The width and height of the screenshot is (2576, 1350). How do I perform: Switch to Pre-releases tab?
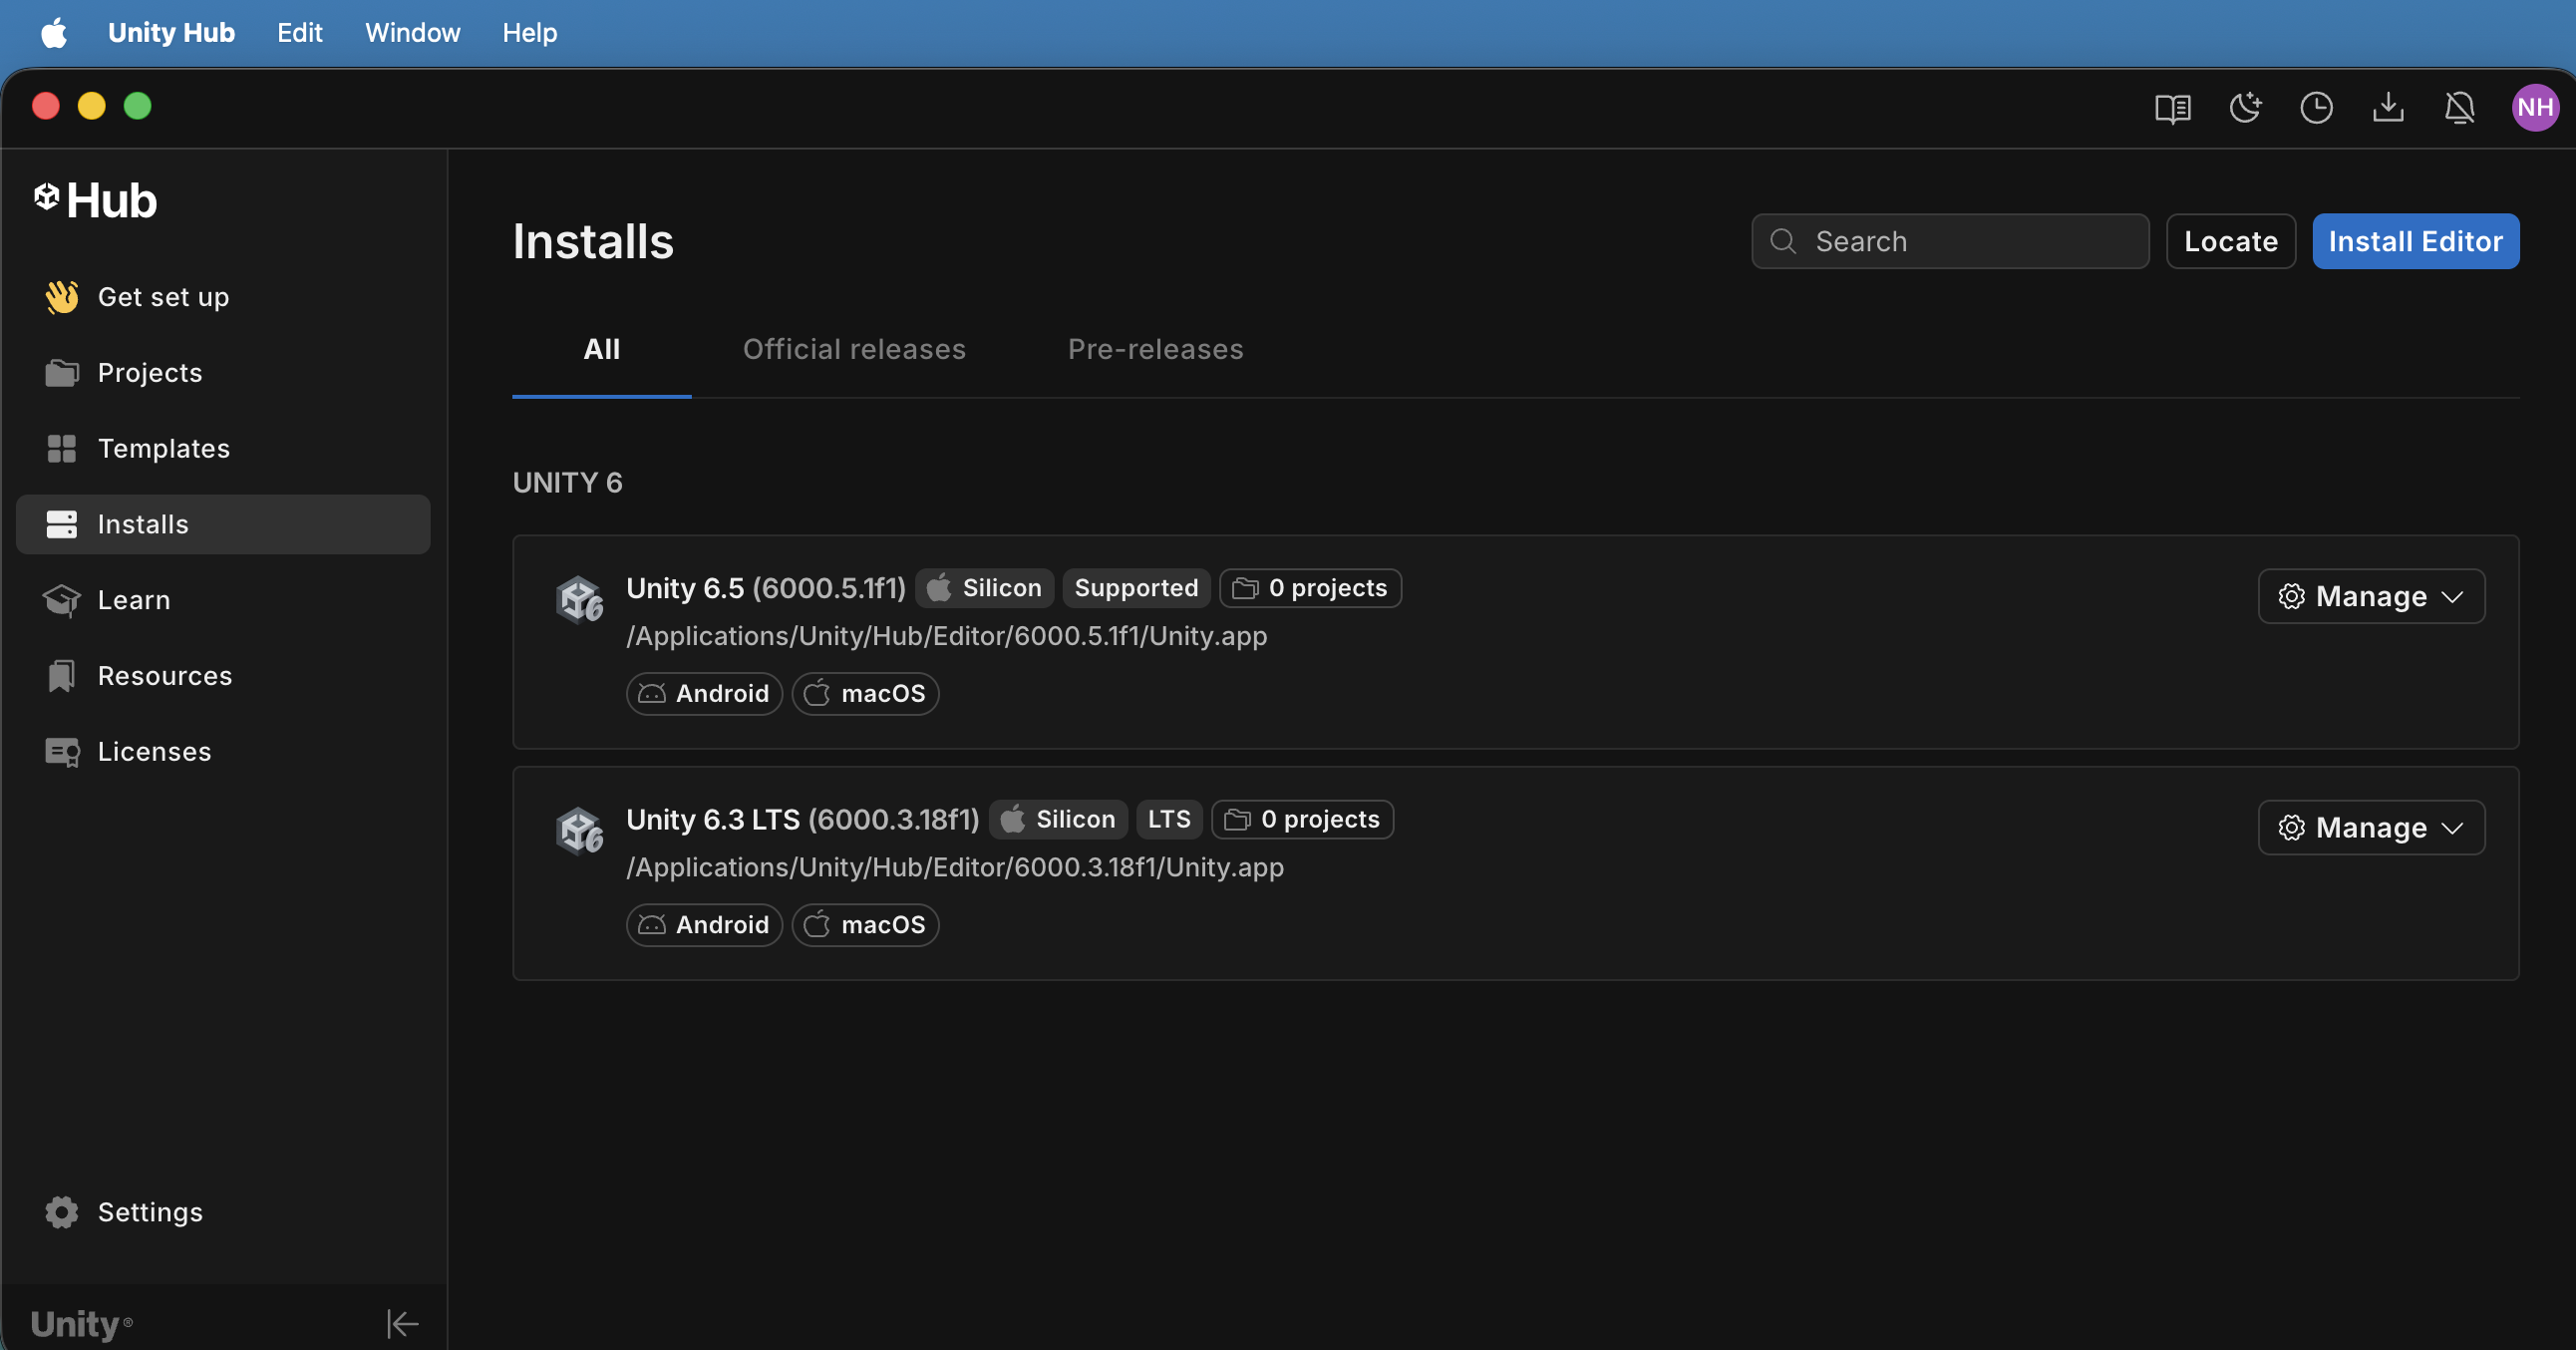(x=1155, y=350)
